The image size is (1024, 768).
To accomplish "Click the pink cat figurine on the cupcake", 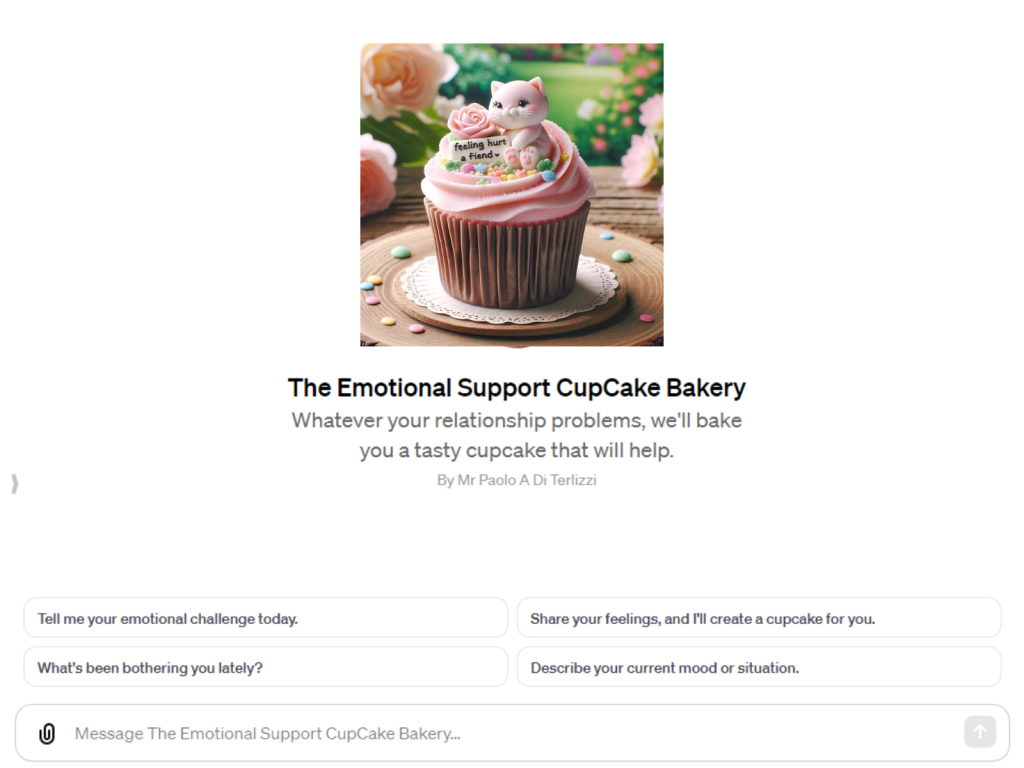I will (x=520, y=121).
